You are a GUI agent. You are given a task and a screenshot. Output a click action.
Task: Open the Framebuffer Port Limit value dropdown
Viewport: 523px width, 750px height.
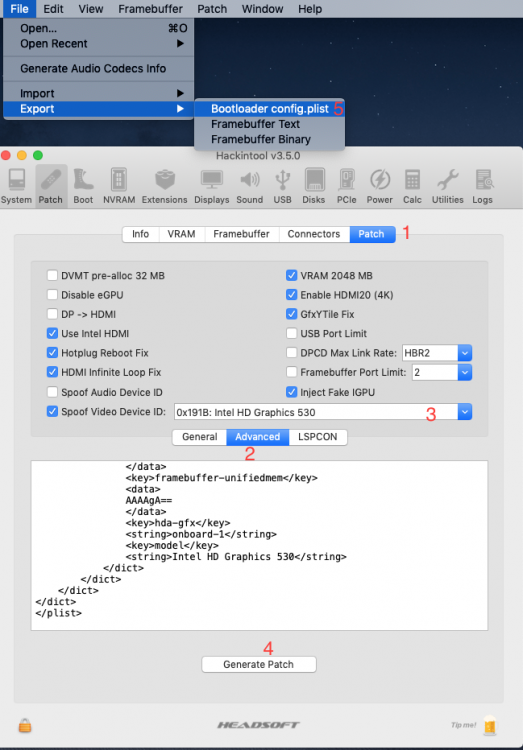pos(465,372)
